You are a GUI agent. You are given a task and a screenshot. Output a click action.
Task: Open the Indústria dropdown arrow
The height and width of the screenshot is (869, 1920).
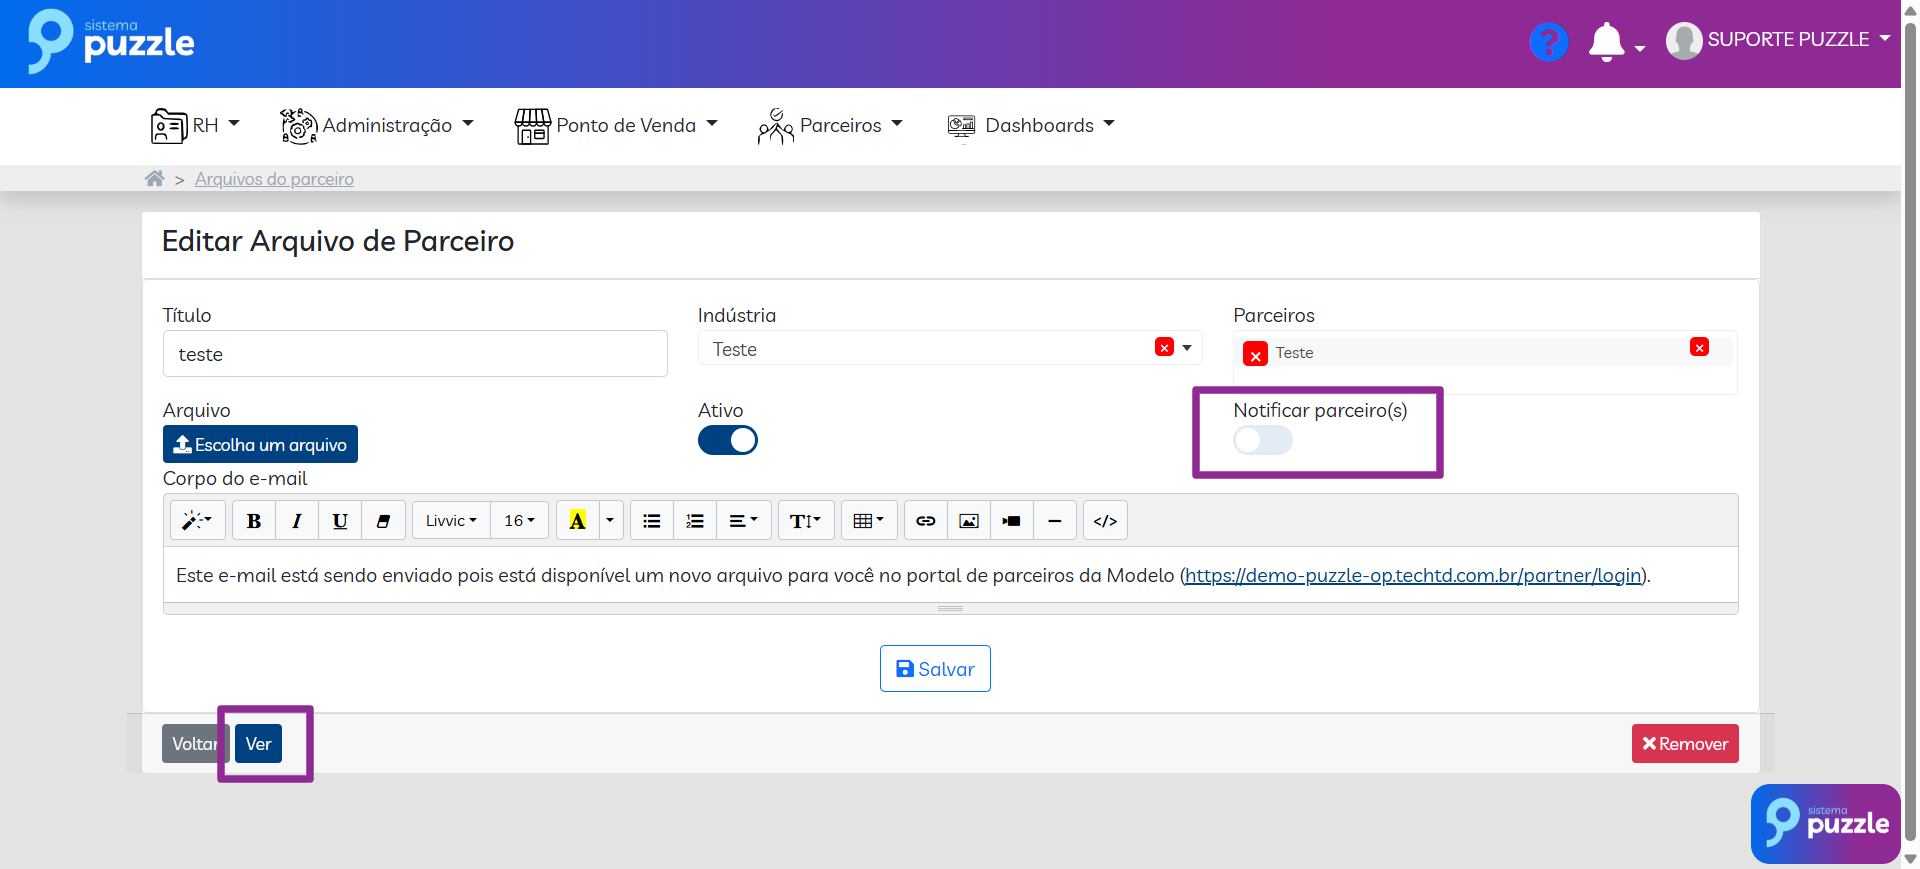click(1187, 348)
